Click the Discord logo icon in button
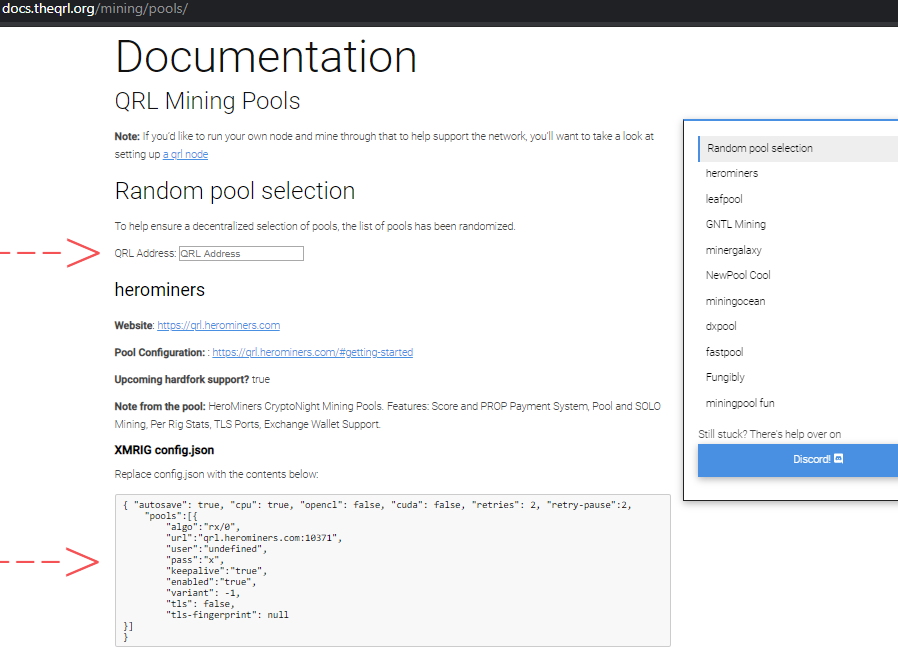The image size is (898, 662). click(838, 459)
